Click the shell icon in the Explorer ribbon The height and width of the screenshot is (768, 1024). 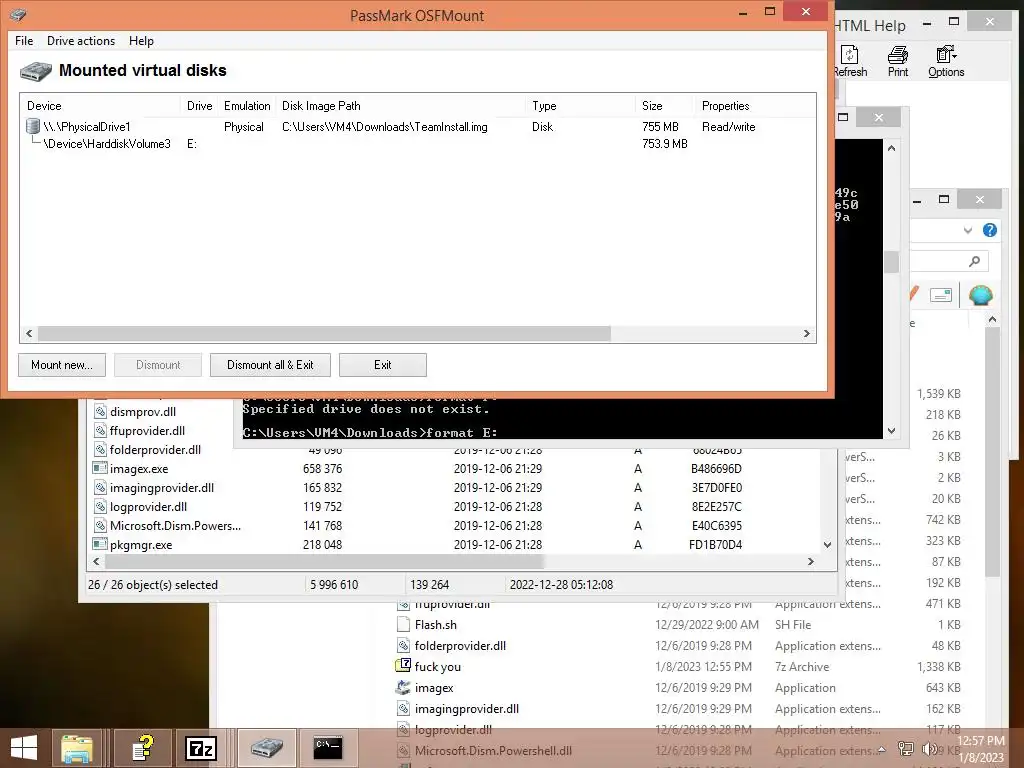tap(981, 296)
